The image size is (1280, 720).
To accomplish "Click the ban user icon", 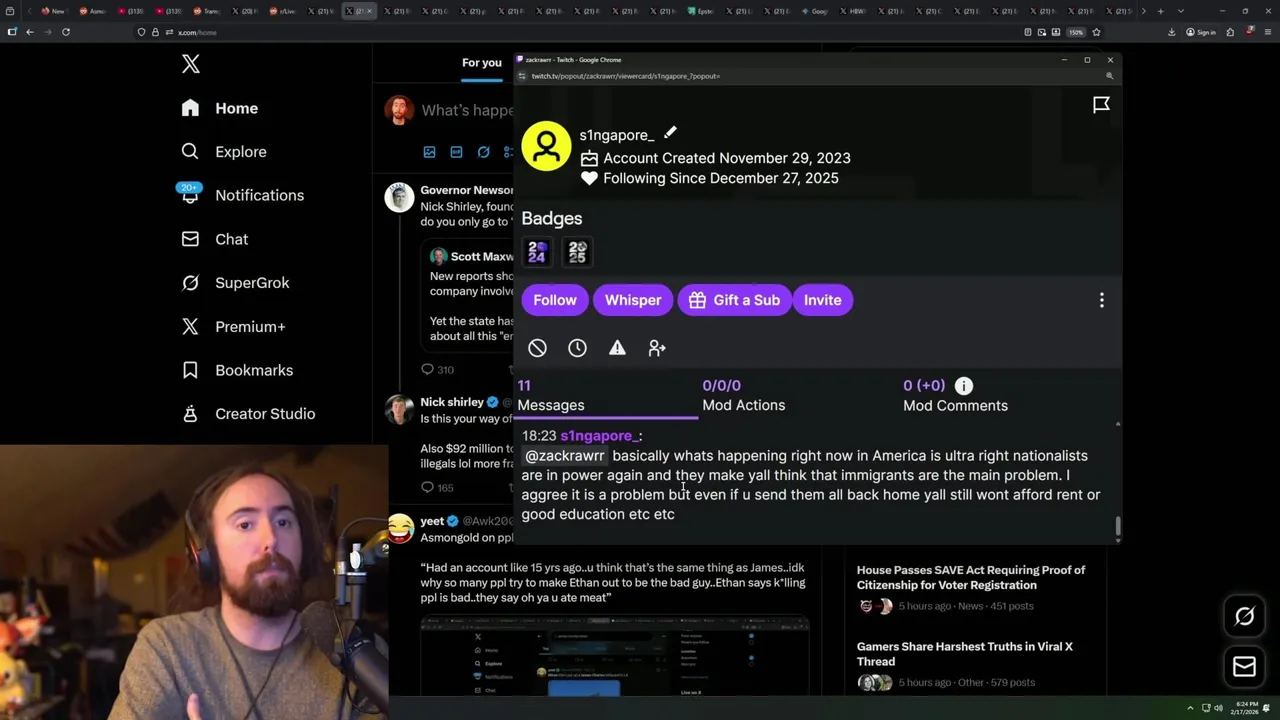I will point(537,348).
